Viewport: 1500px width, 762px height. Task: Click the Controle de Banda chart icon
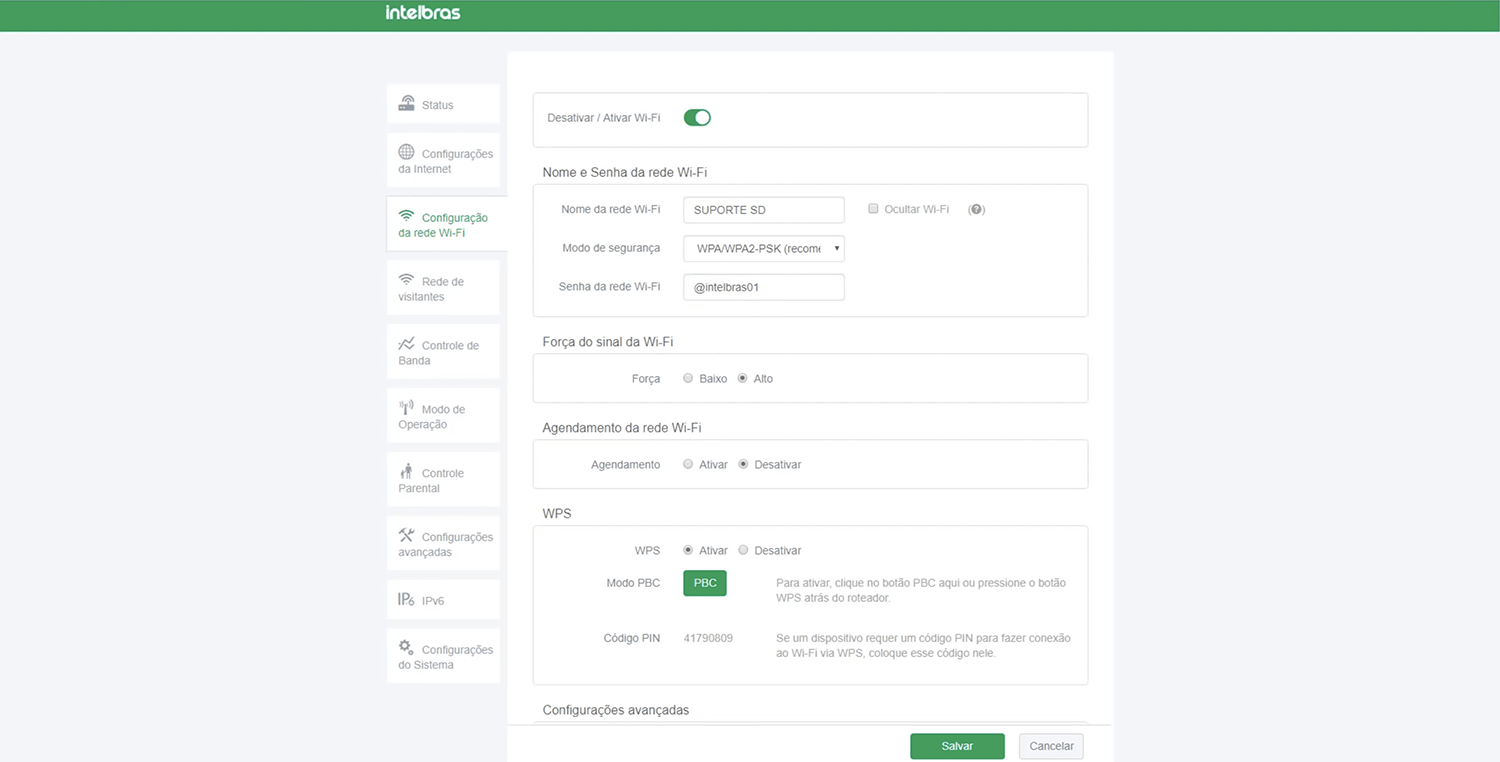(406, 344)
